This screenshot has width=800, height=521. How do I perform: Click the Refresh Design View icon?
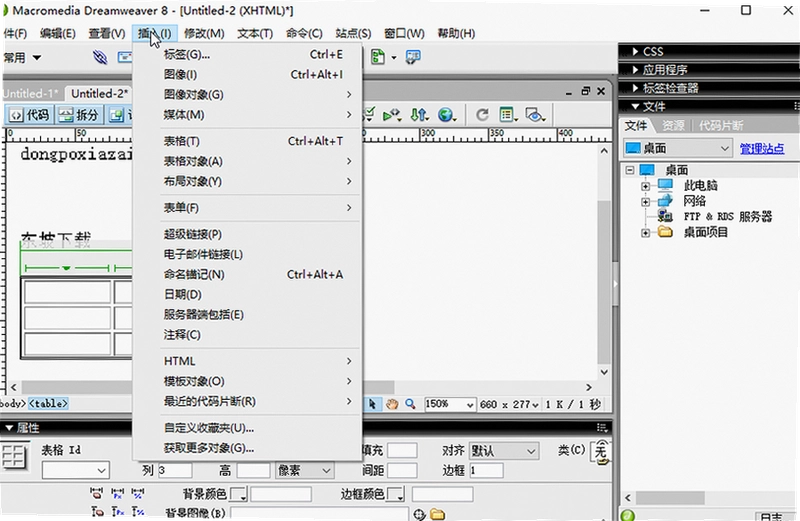pos(482,115)
